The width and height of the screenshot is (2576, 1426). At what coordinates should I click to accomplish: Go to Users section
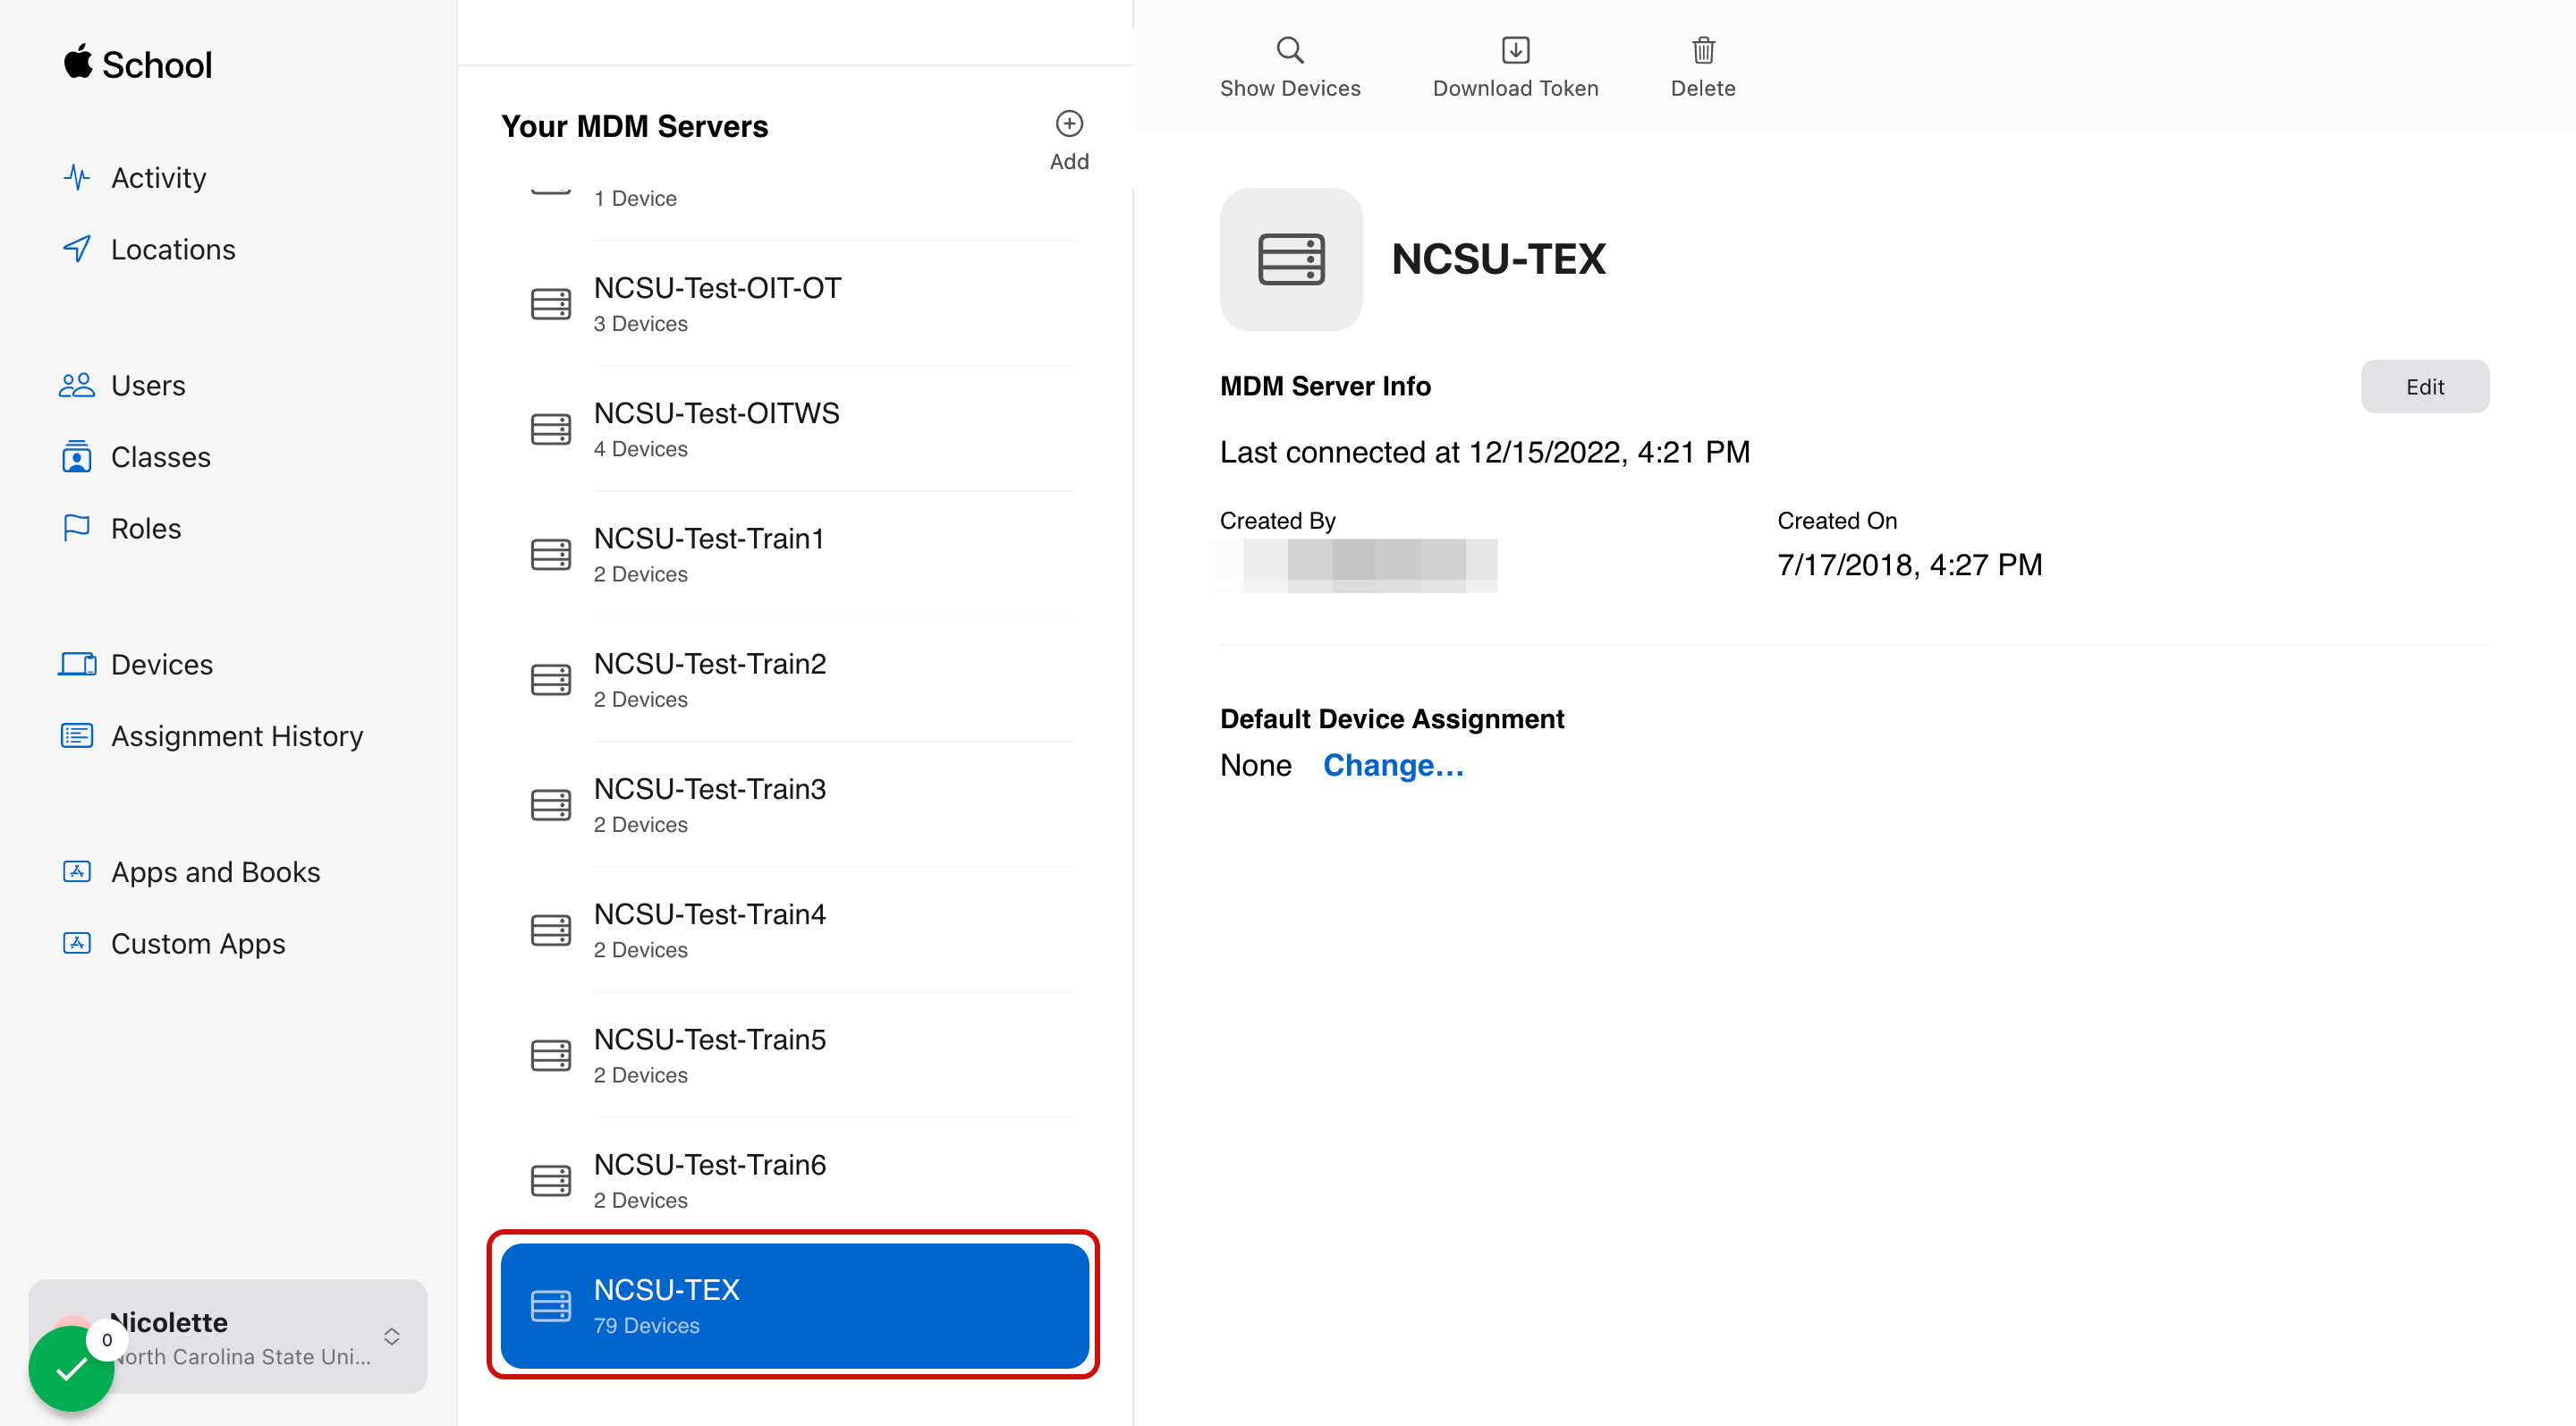coord(123,385)
